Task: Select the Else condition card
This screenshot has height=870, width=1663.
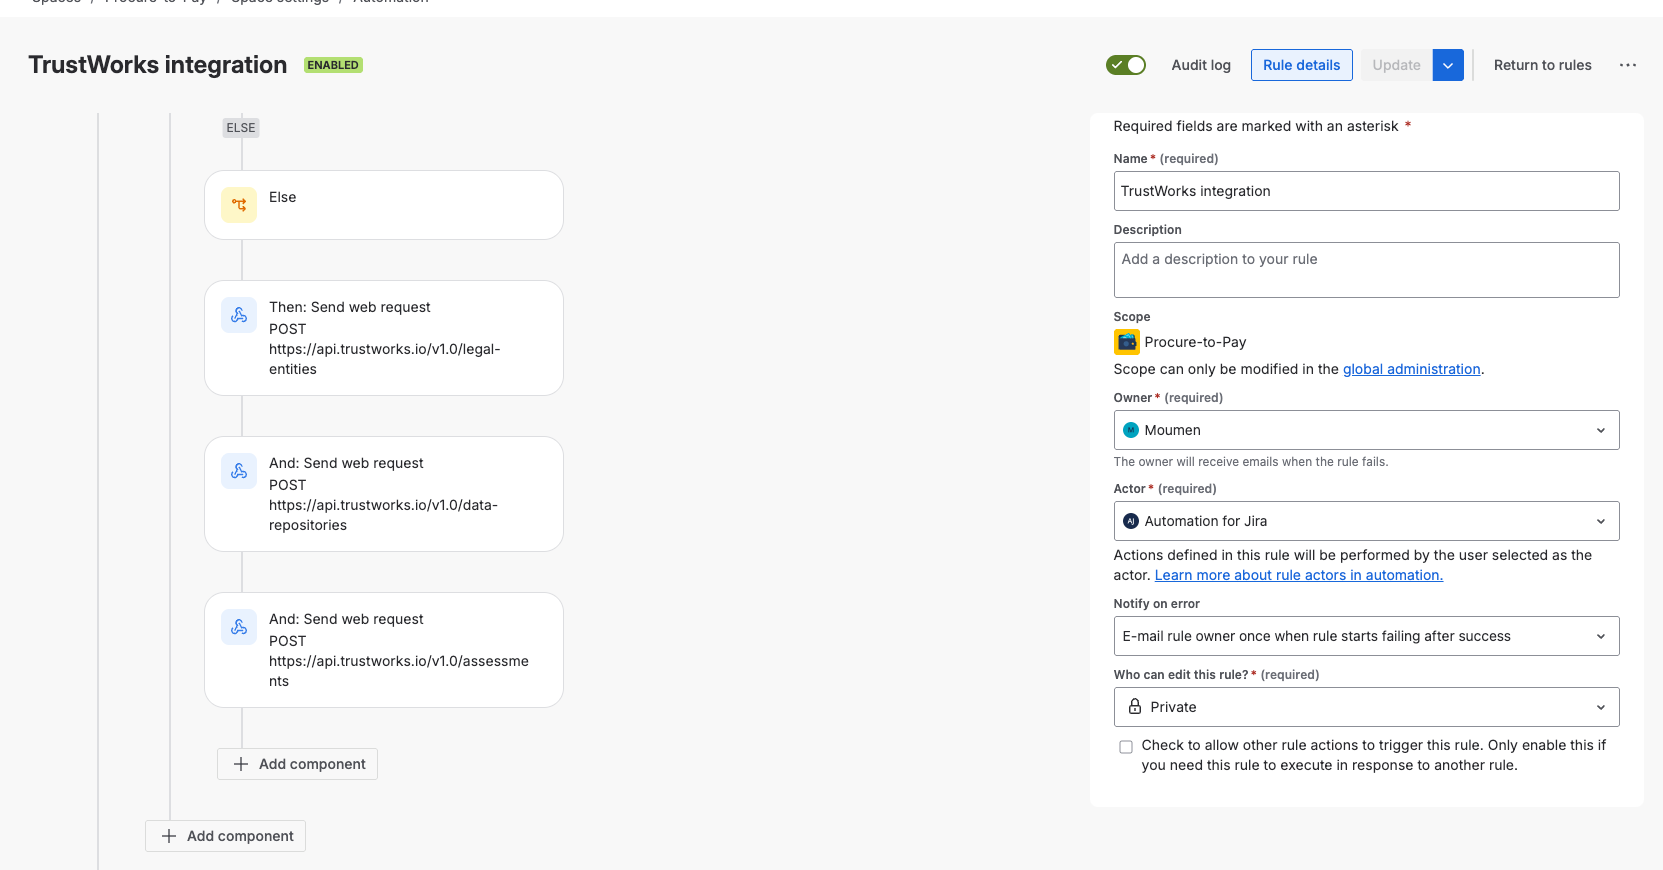Action: click(384, 205)
